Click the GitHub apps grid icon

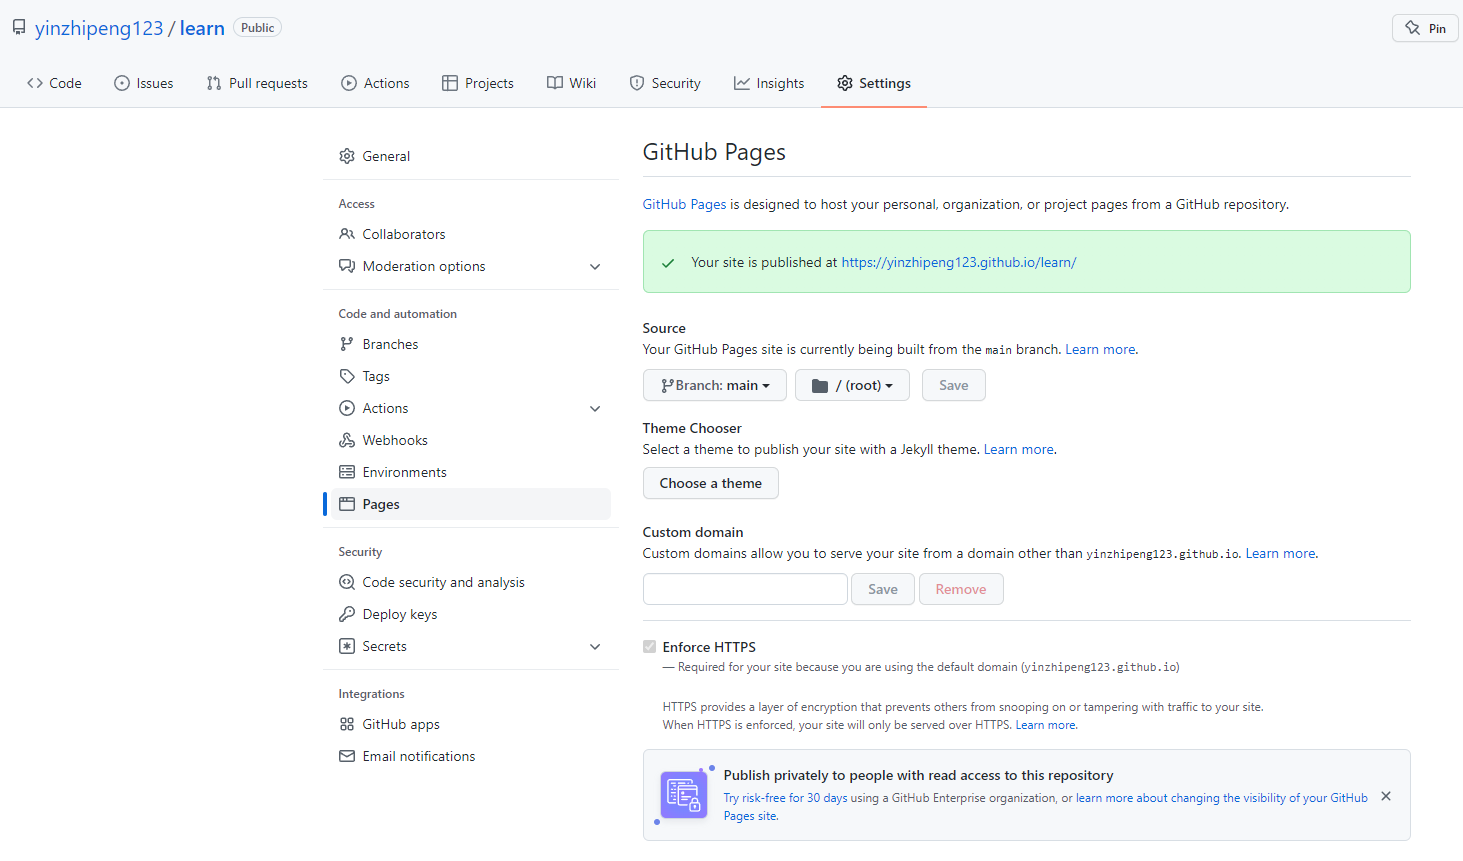point(347,724)
